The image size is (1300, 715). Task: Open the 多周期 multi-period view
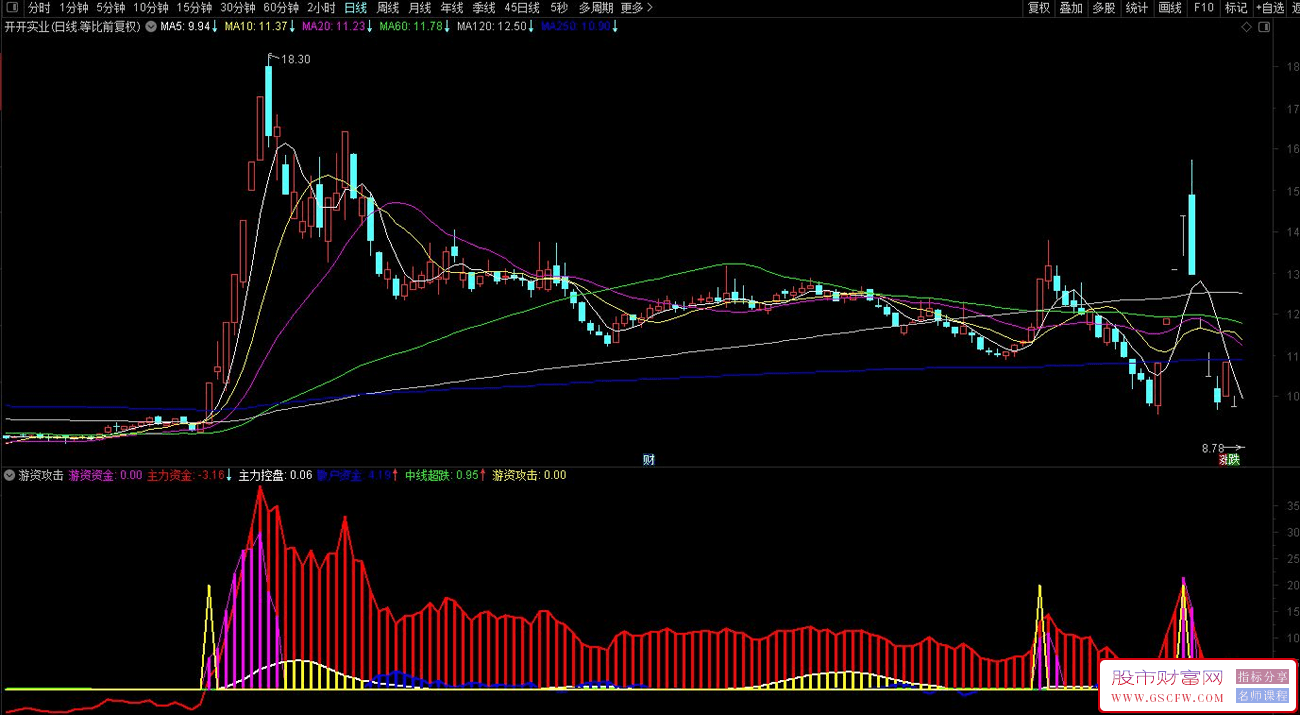[x=597, y=8]
